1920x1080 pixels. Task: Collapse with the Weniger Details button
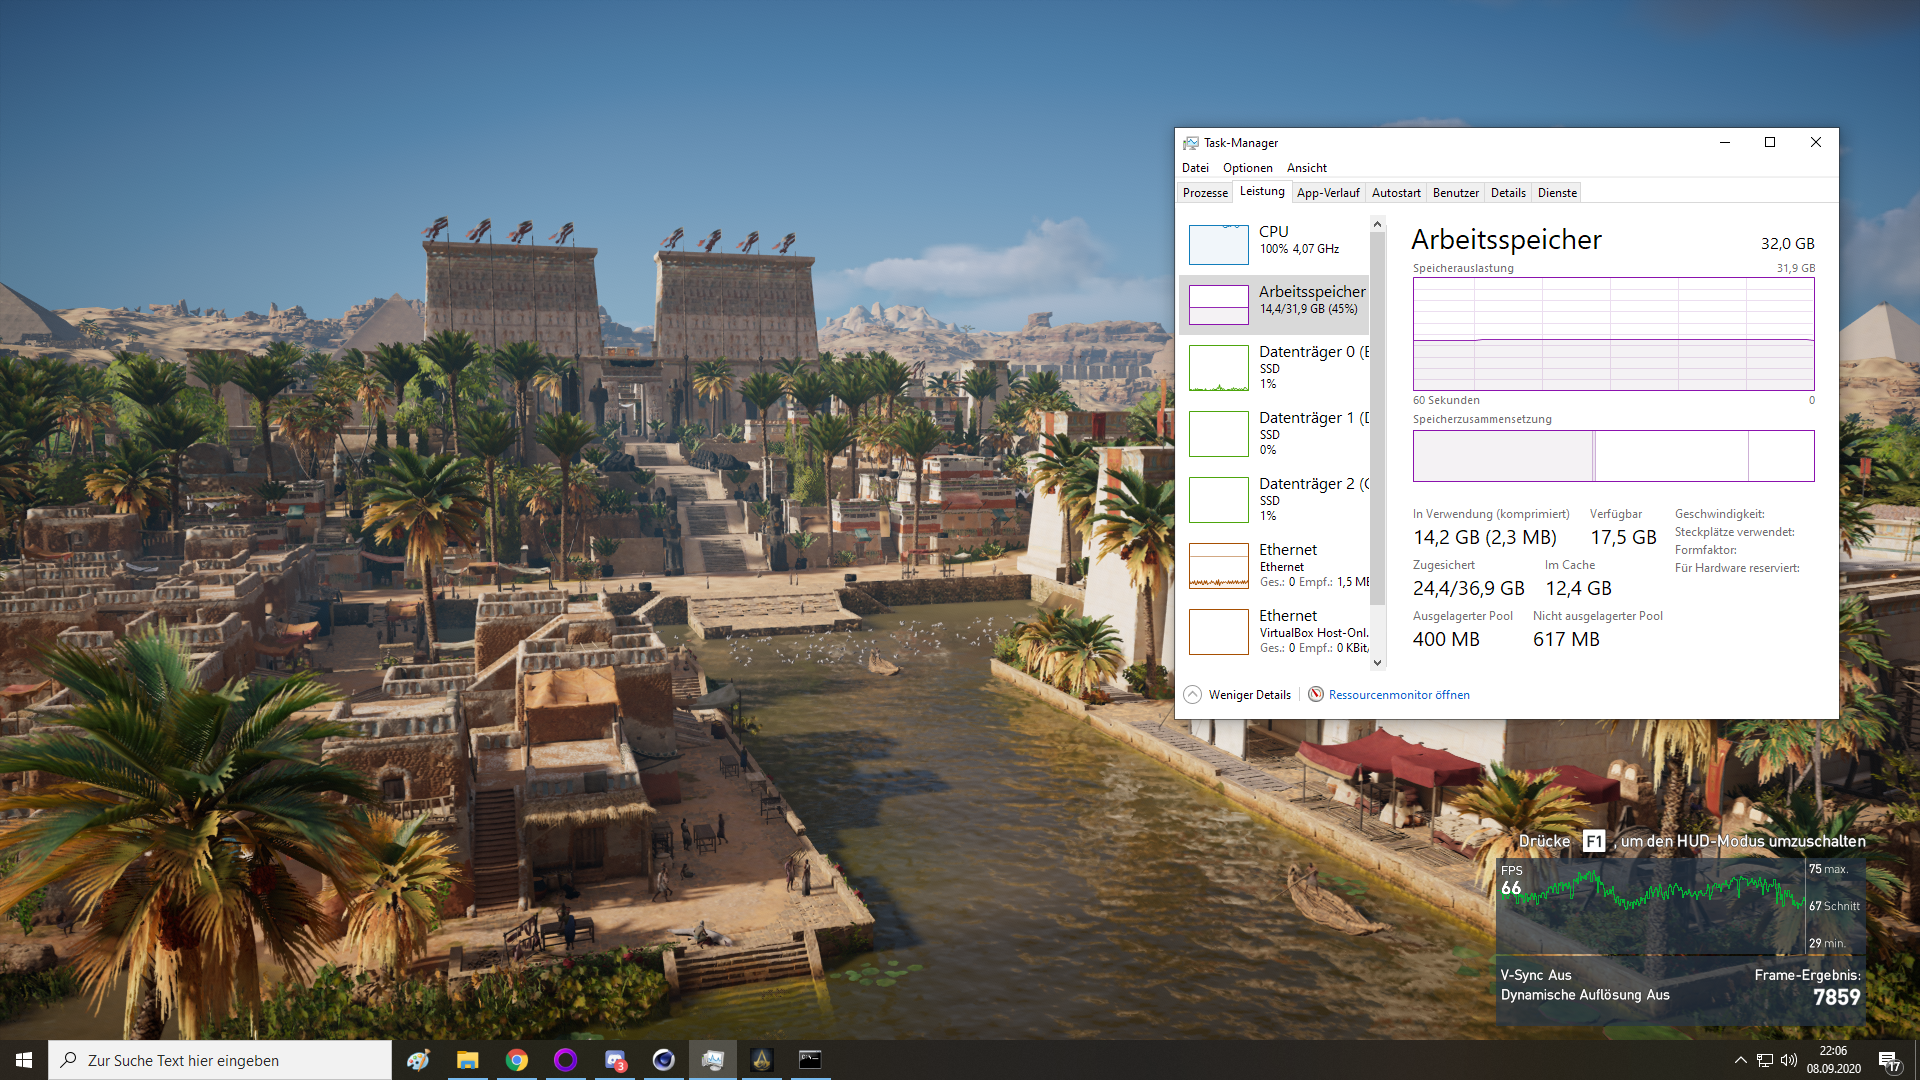pos(1238,695)
